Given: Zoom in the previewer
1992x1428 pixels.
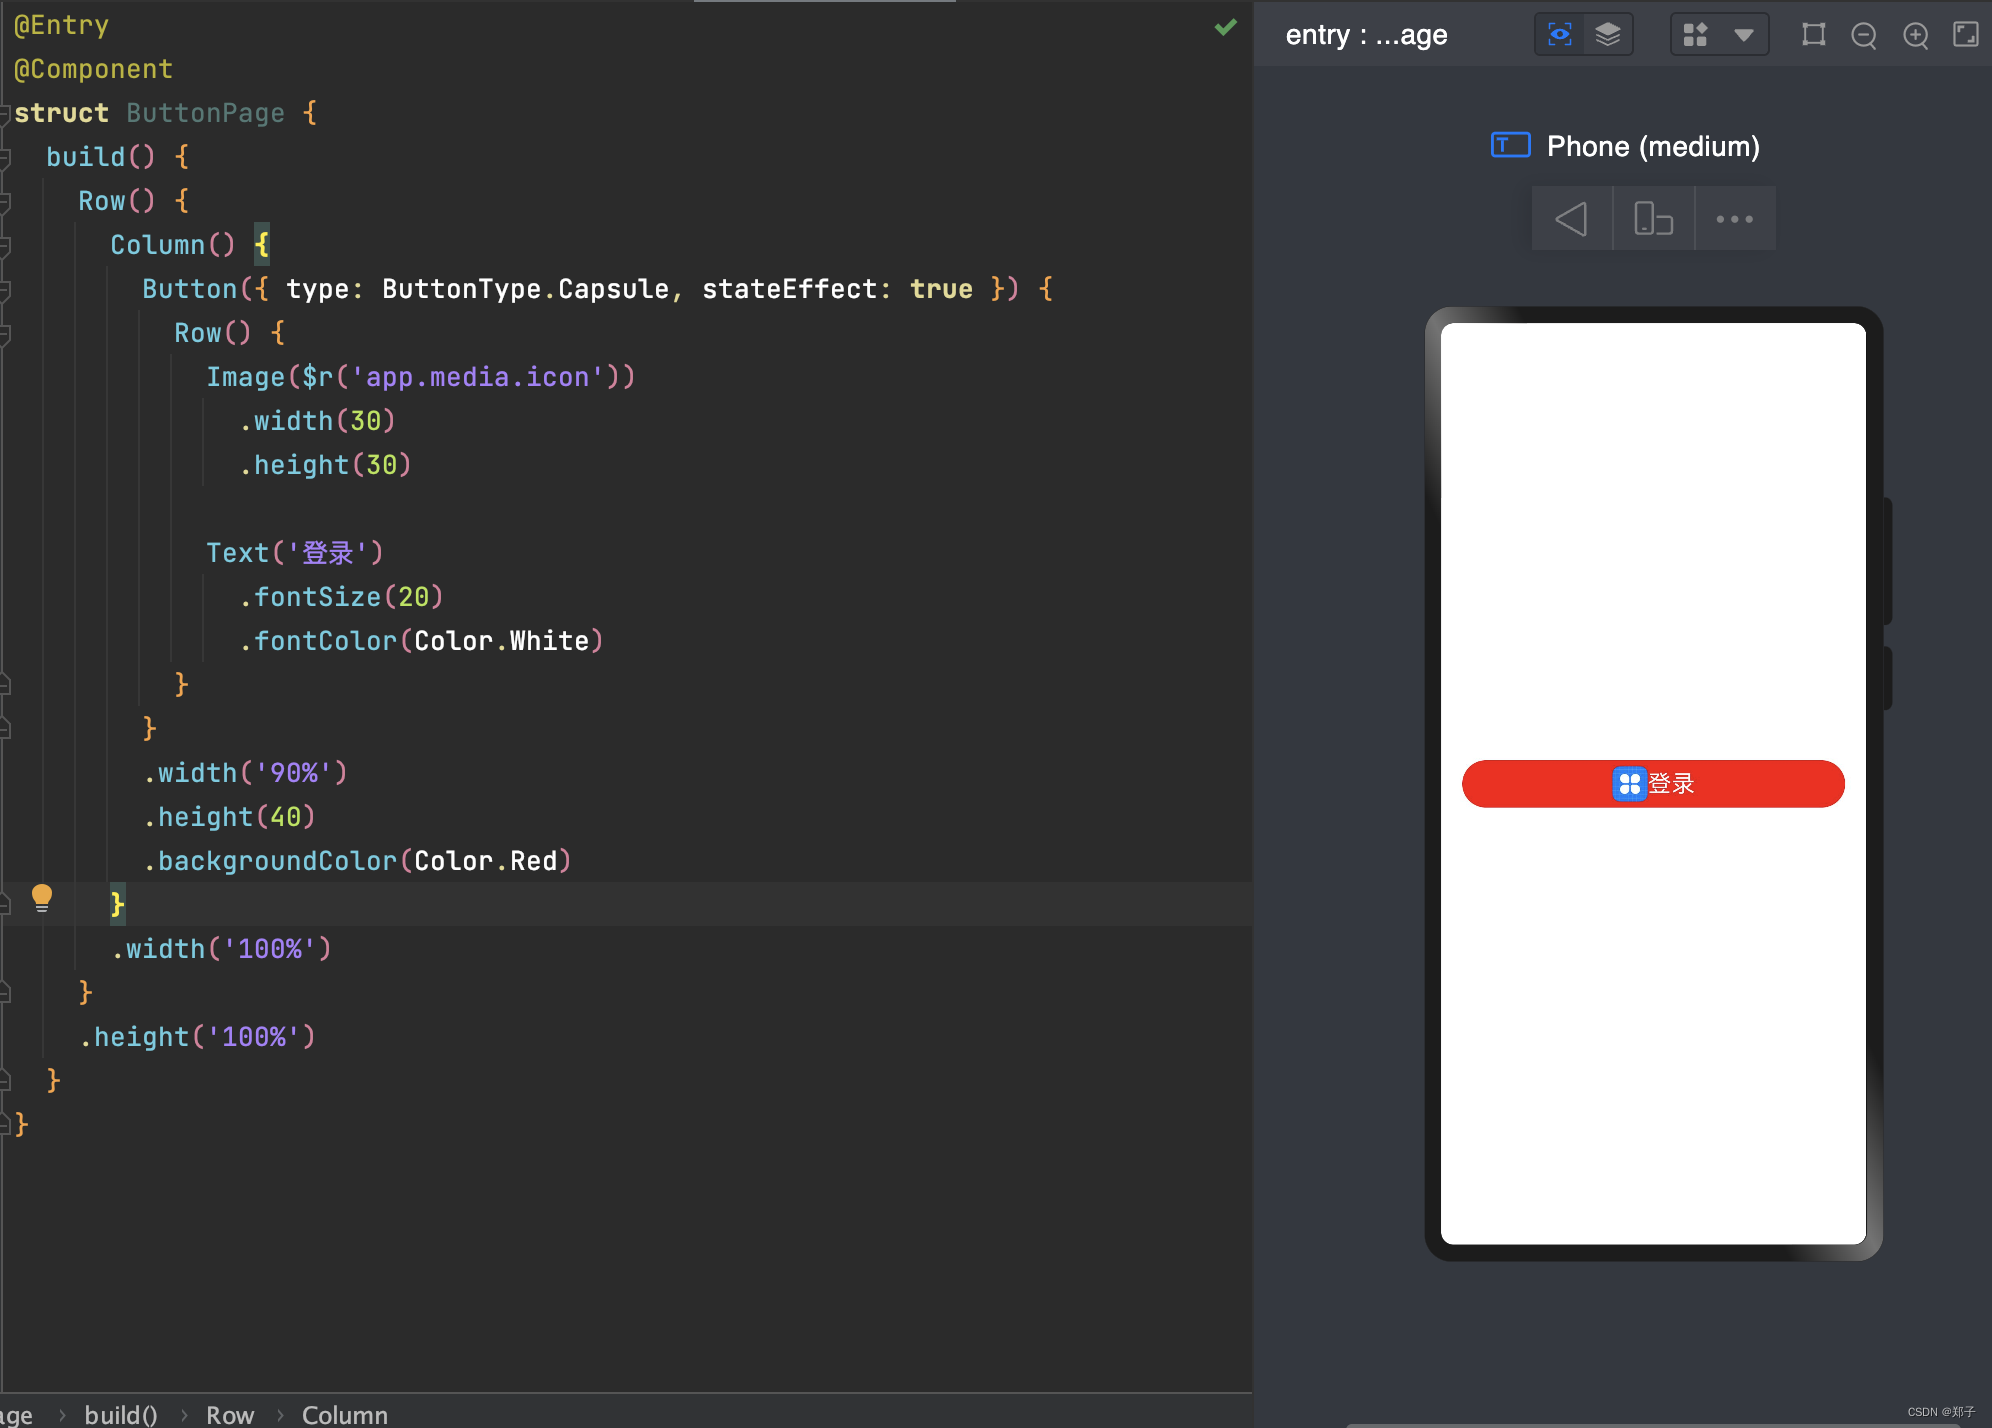Looking at the screenshot, I should coord(1915,36).
